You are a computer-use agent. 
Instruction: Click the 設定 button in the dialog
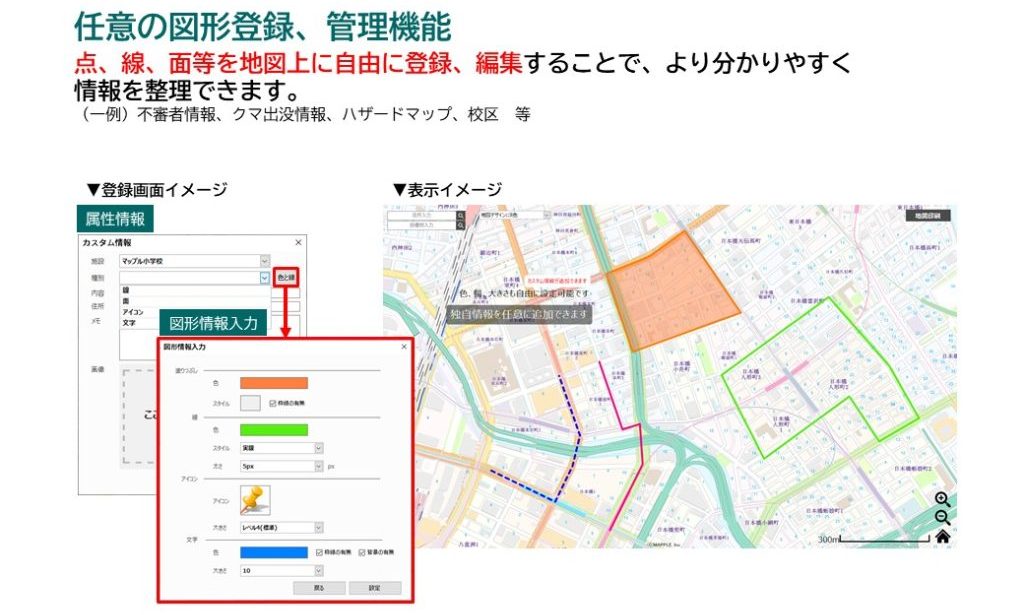[x=374, y=588]
